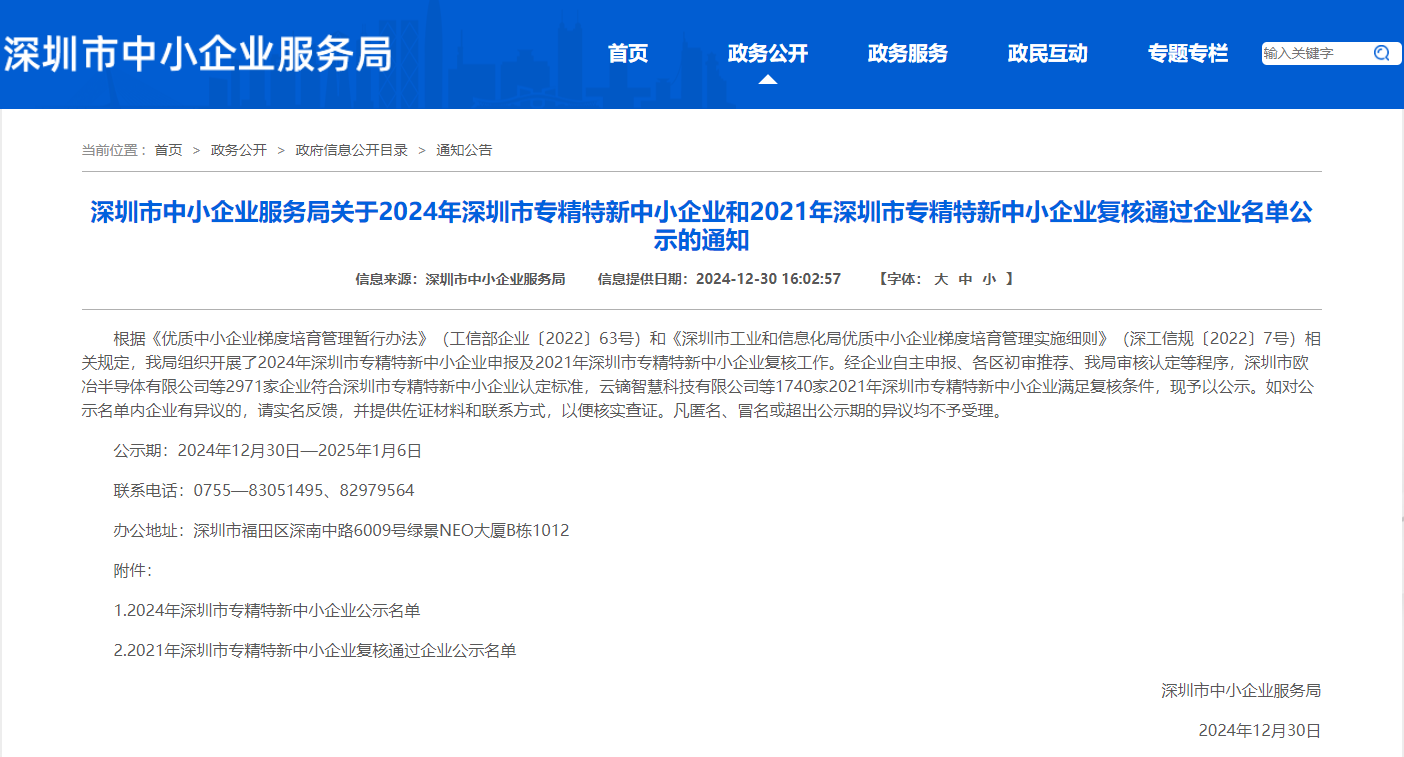The width and height of the screenshot is (1404, 757).
Task: Focus the 输入关键字 search field
Action: pyautogui.click(x=1312, y=53)
